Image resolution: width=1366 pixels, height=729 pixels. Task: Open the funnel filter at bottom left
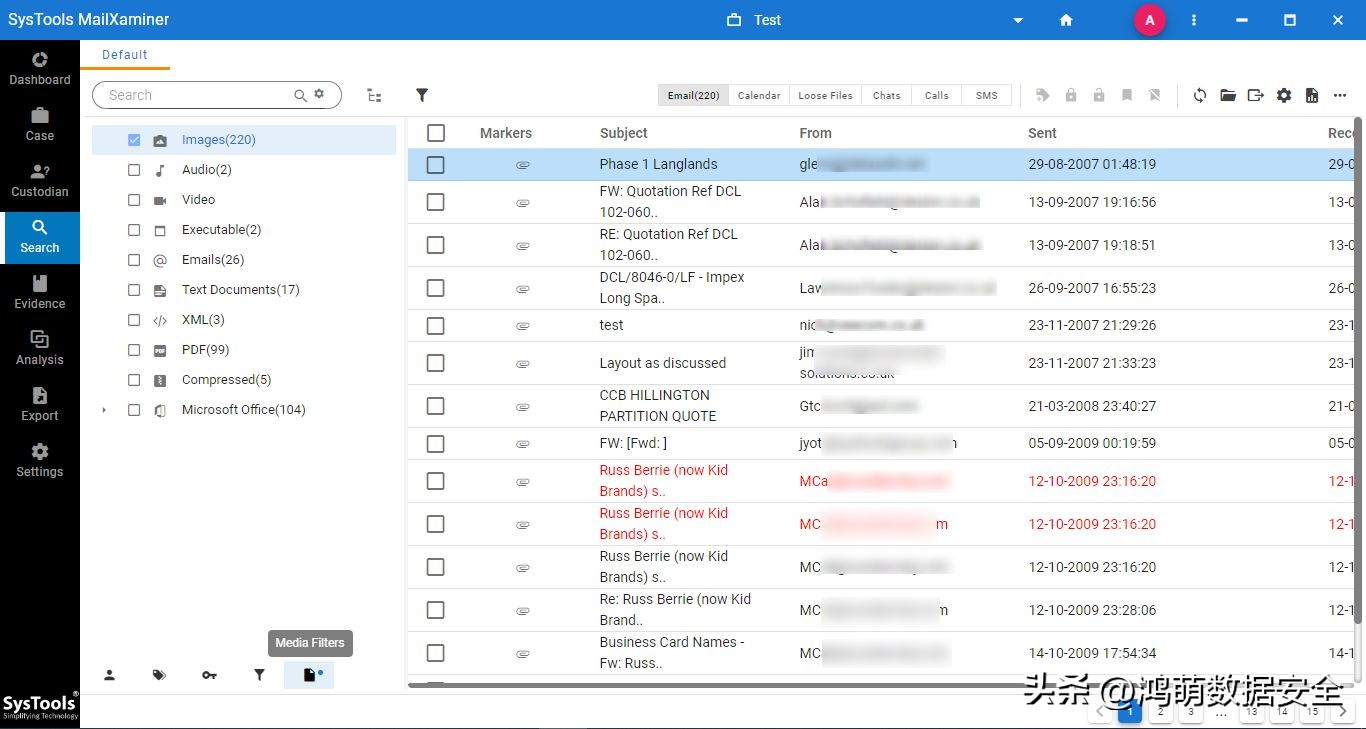(259, 675)
